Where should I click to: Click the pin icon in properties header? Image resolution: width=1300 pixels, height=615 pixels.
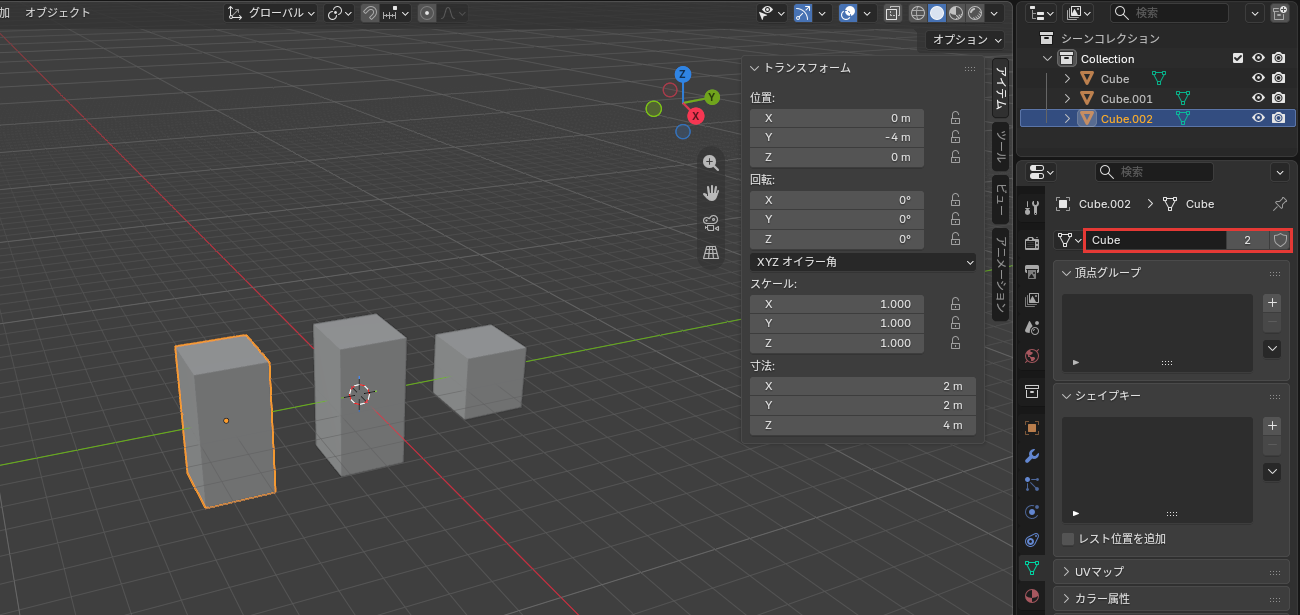[x=1279, y=204]
